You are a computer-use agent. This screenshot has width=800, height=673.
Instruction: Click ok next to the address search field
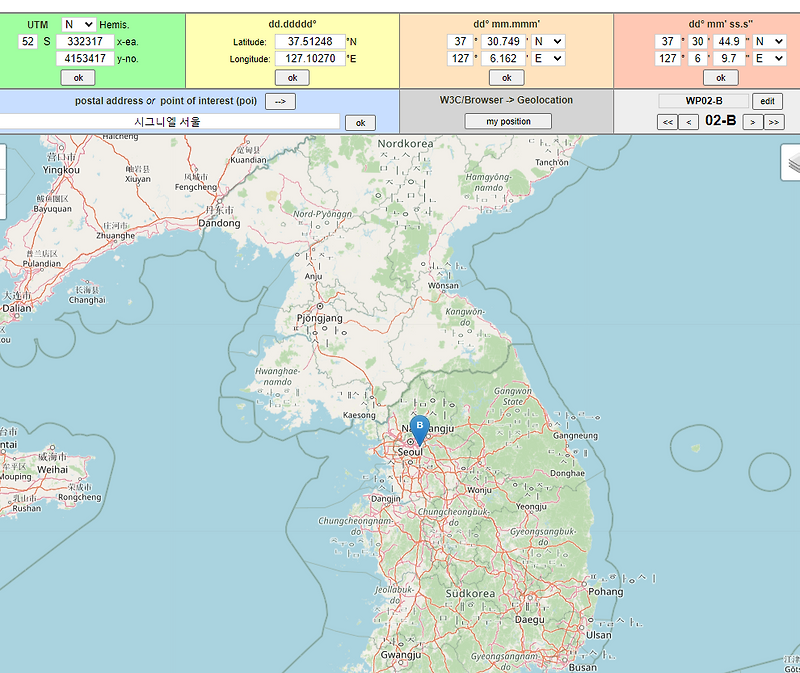point(360,123)
